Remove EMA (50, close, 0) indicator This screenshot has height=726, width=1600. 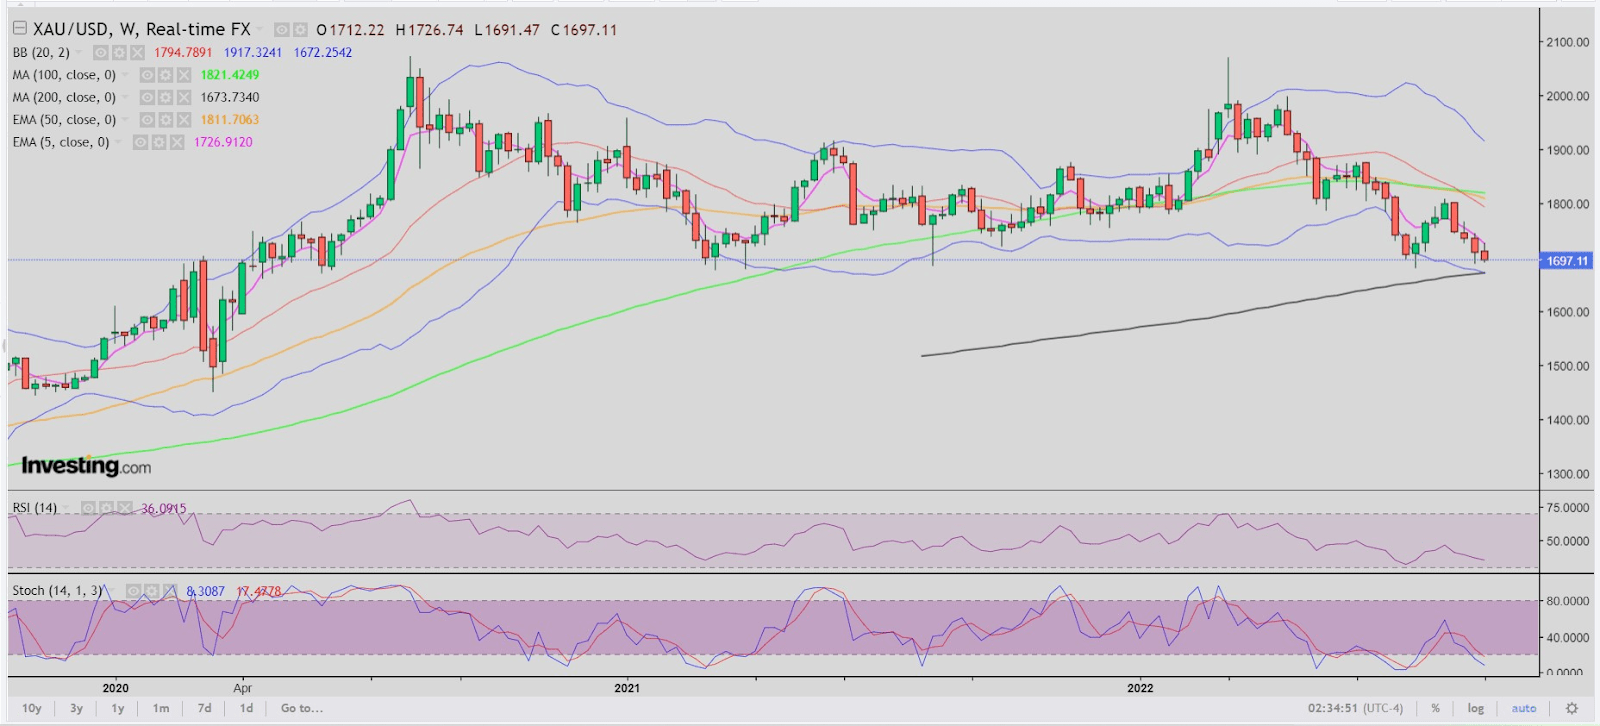183,120
